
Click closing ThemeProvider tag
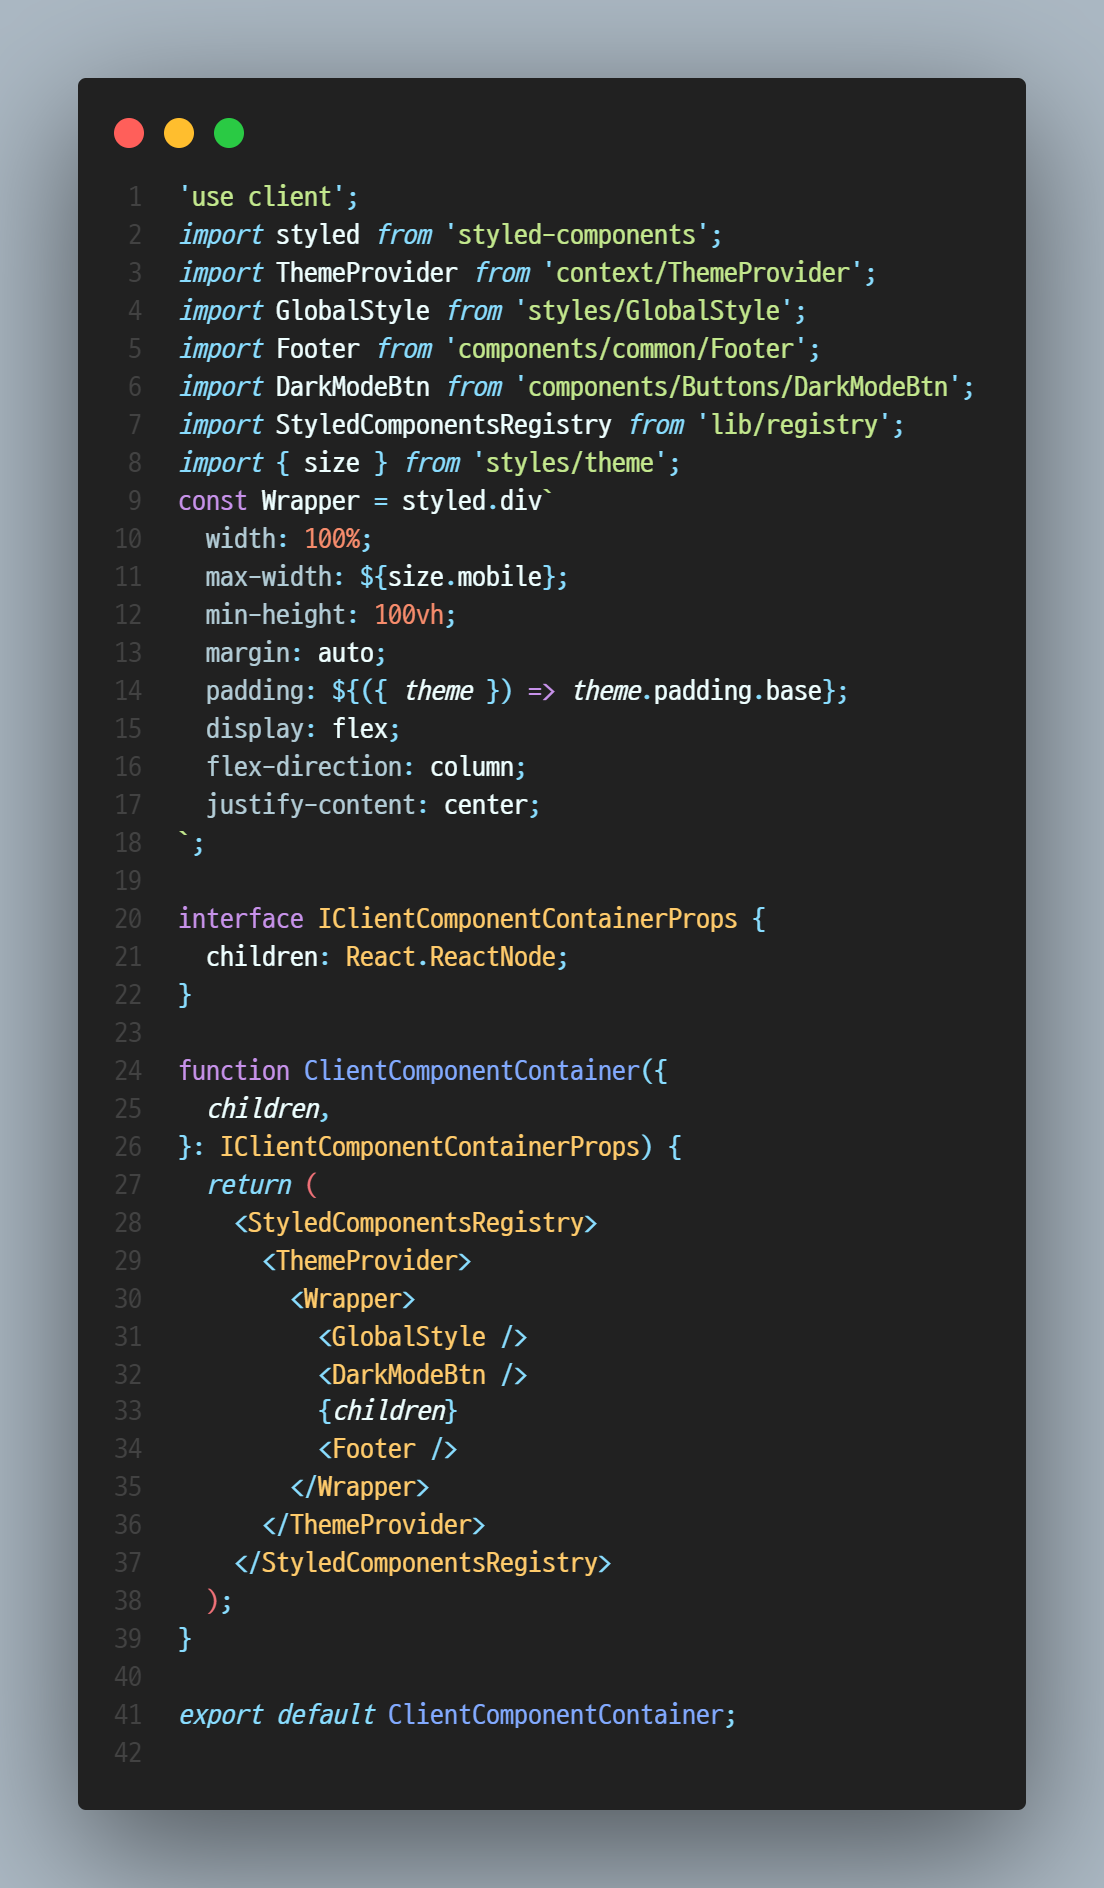pos(374,1525)
